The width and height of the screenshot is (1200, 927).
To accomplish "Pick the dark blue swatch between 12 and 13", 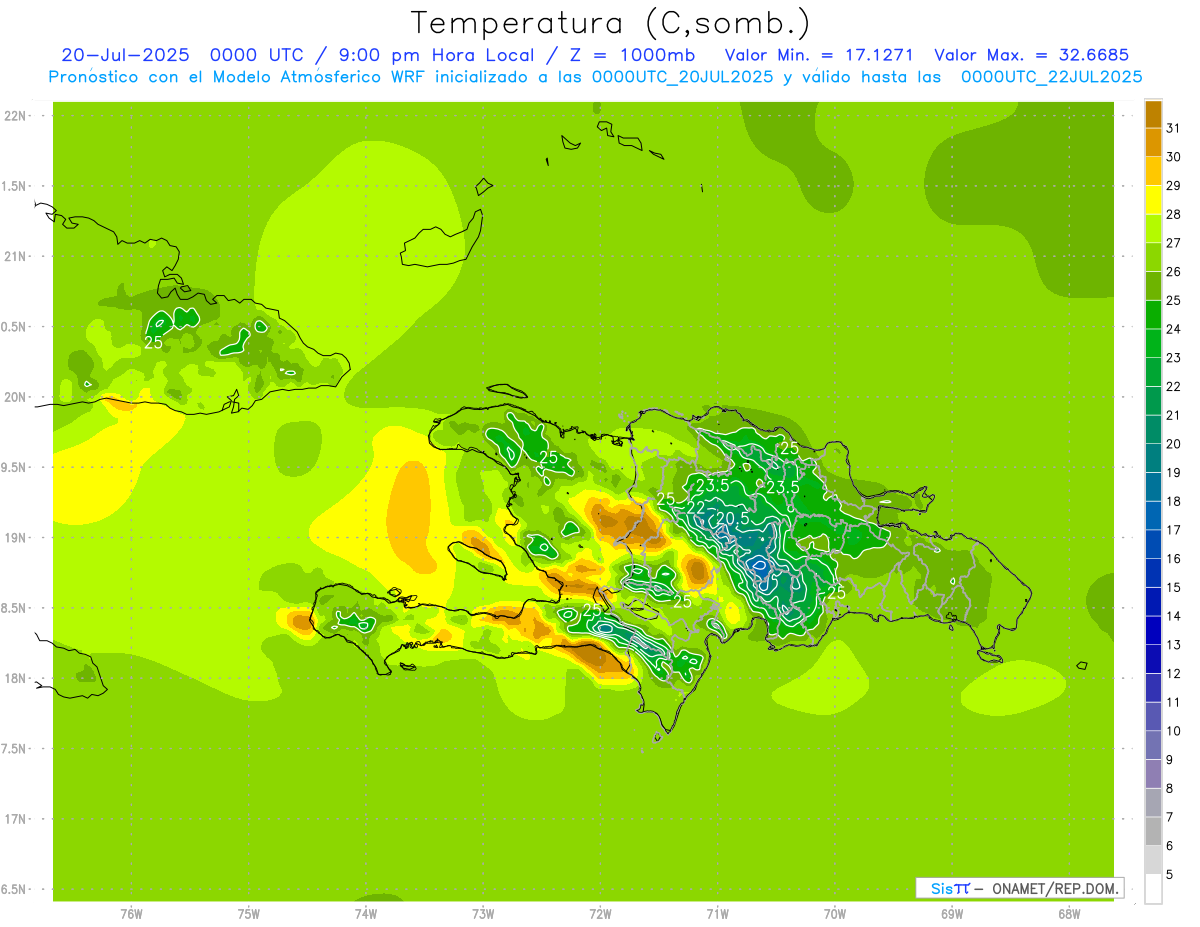I will [x=1153, y=659].
